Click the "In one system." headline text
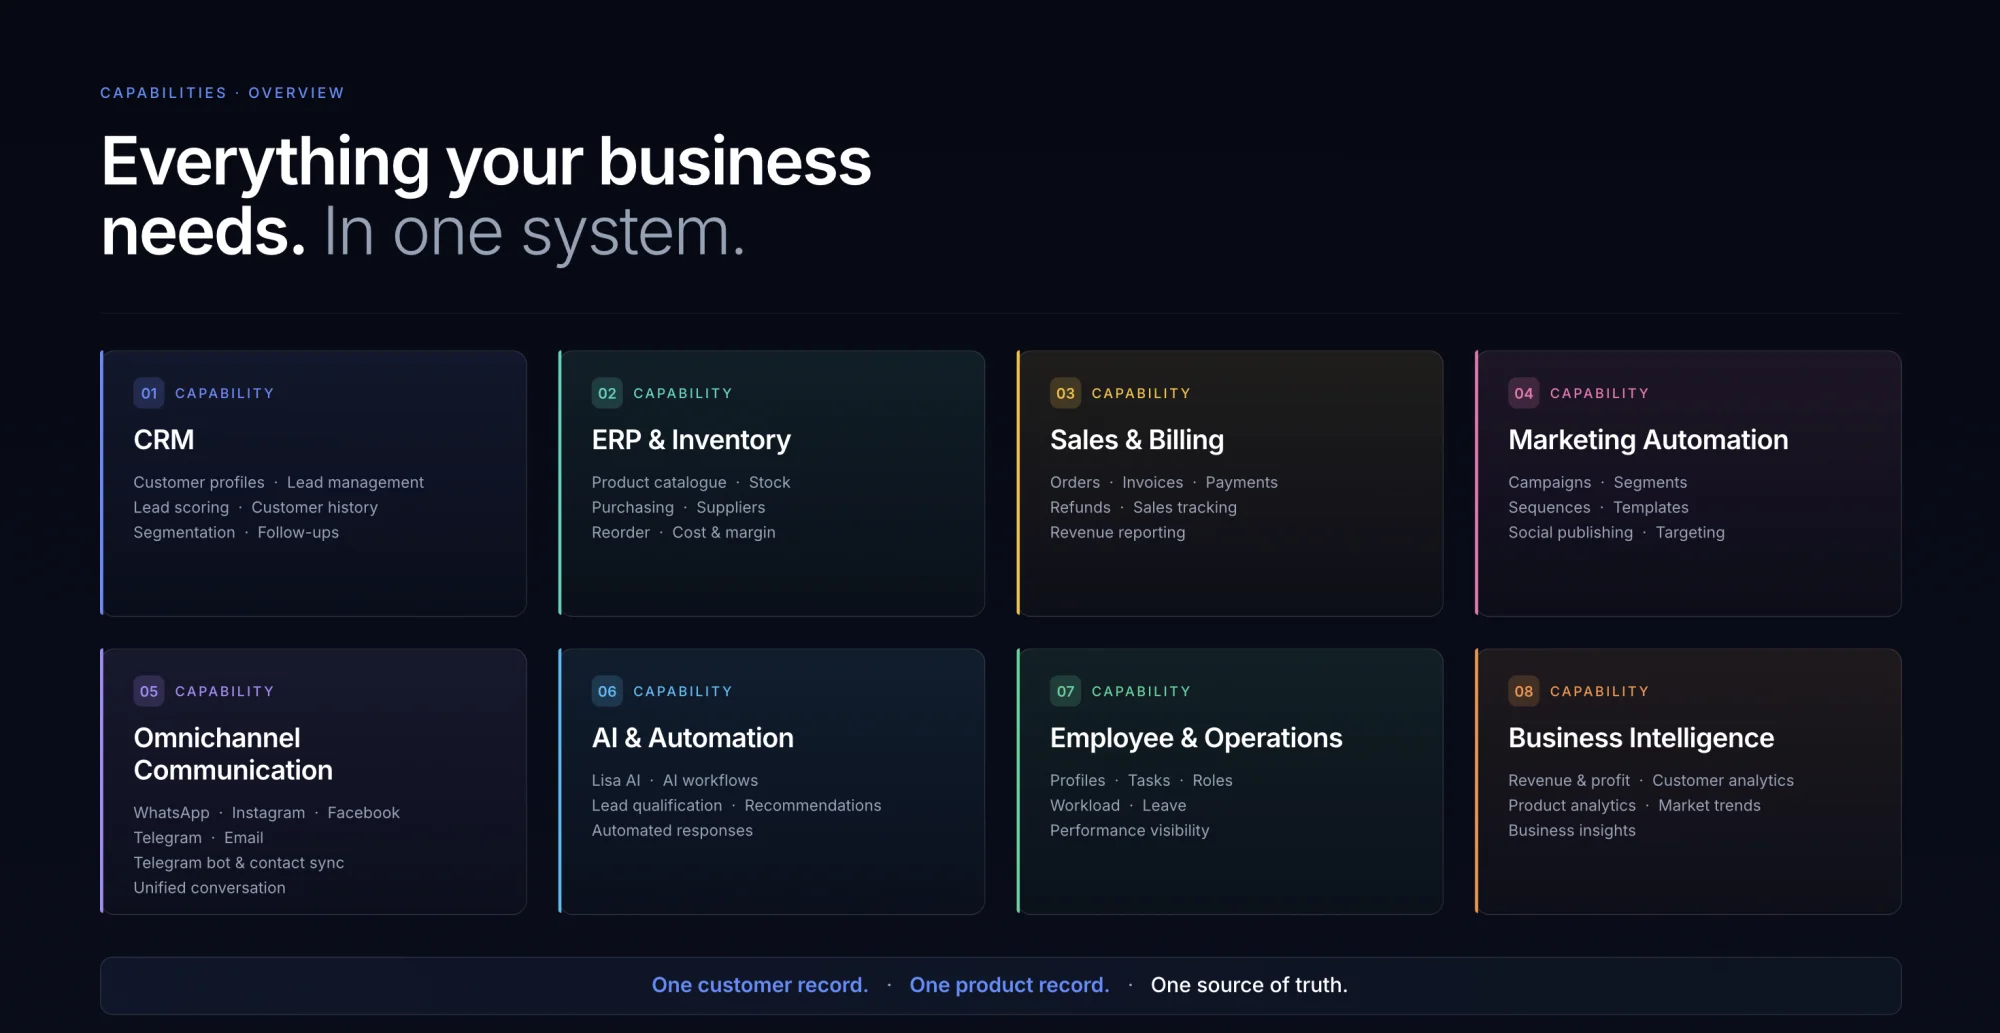The height and width of the screenshot is (1033, 2000). (535, 232)
